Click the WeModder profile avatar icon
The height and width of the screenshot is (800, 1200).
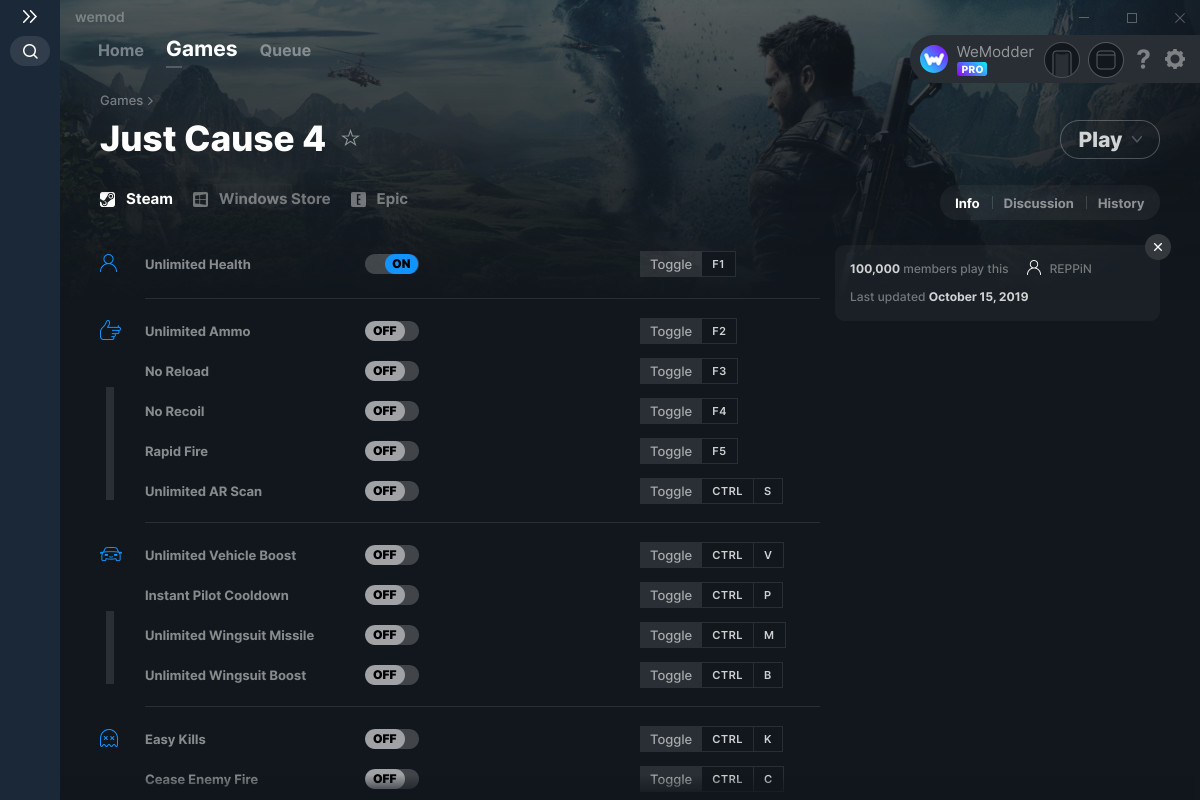(x=934, y=60)
